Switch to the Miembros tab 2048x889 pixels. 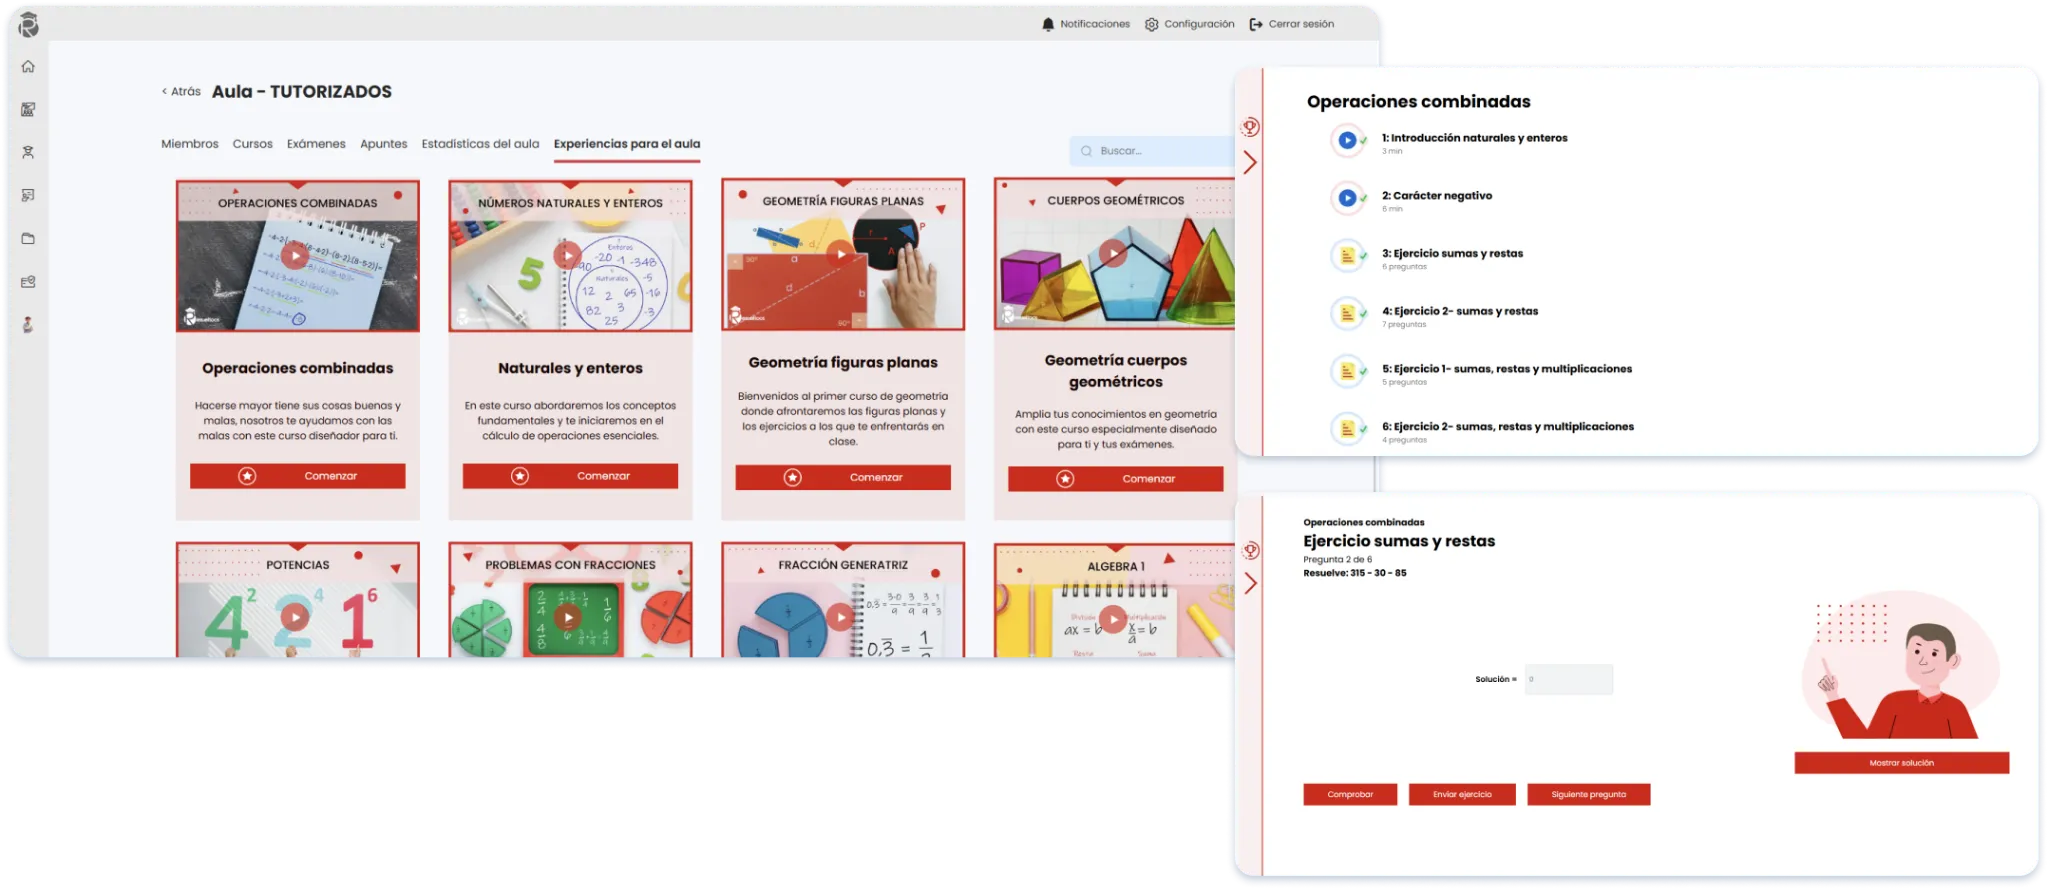click(189, 144)
